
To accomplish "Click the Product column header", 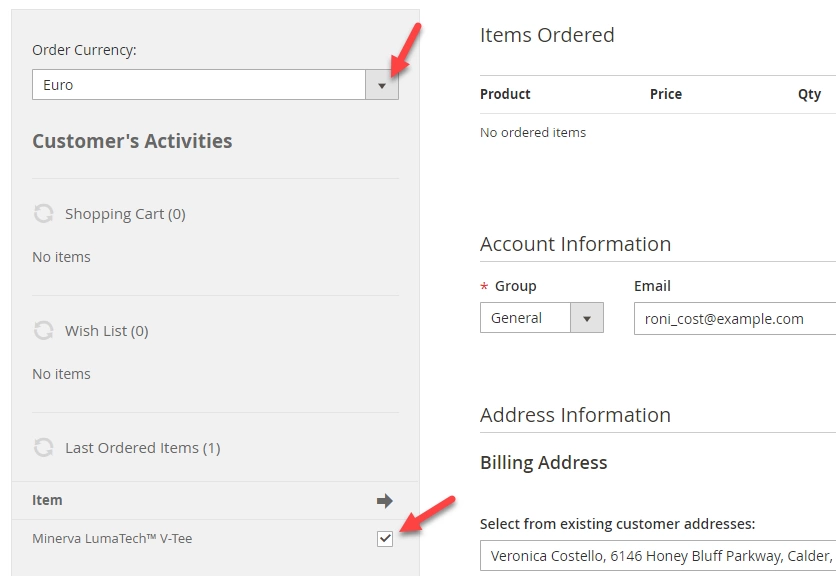I will tap(505, 94).
